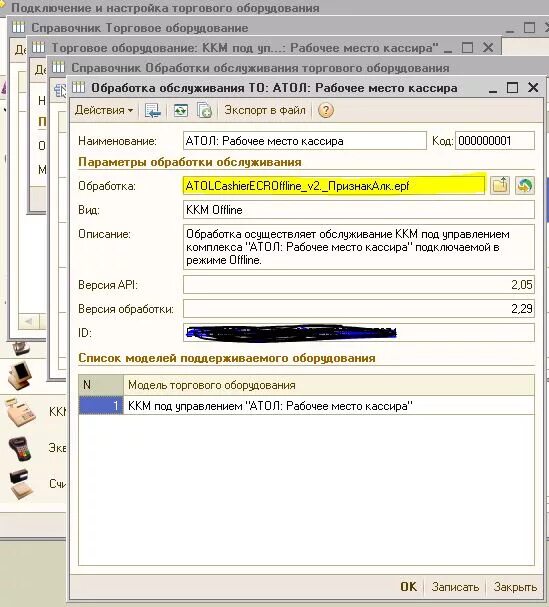Image resolution: width=549 pixels, height=607 pixels.
Task: Click the refresh processing icon beside Обработка
Action: pos(525,185)
